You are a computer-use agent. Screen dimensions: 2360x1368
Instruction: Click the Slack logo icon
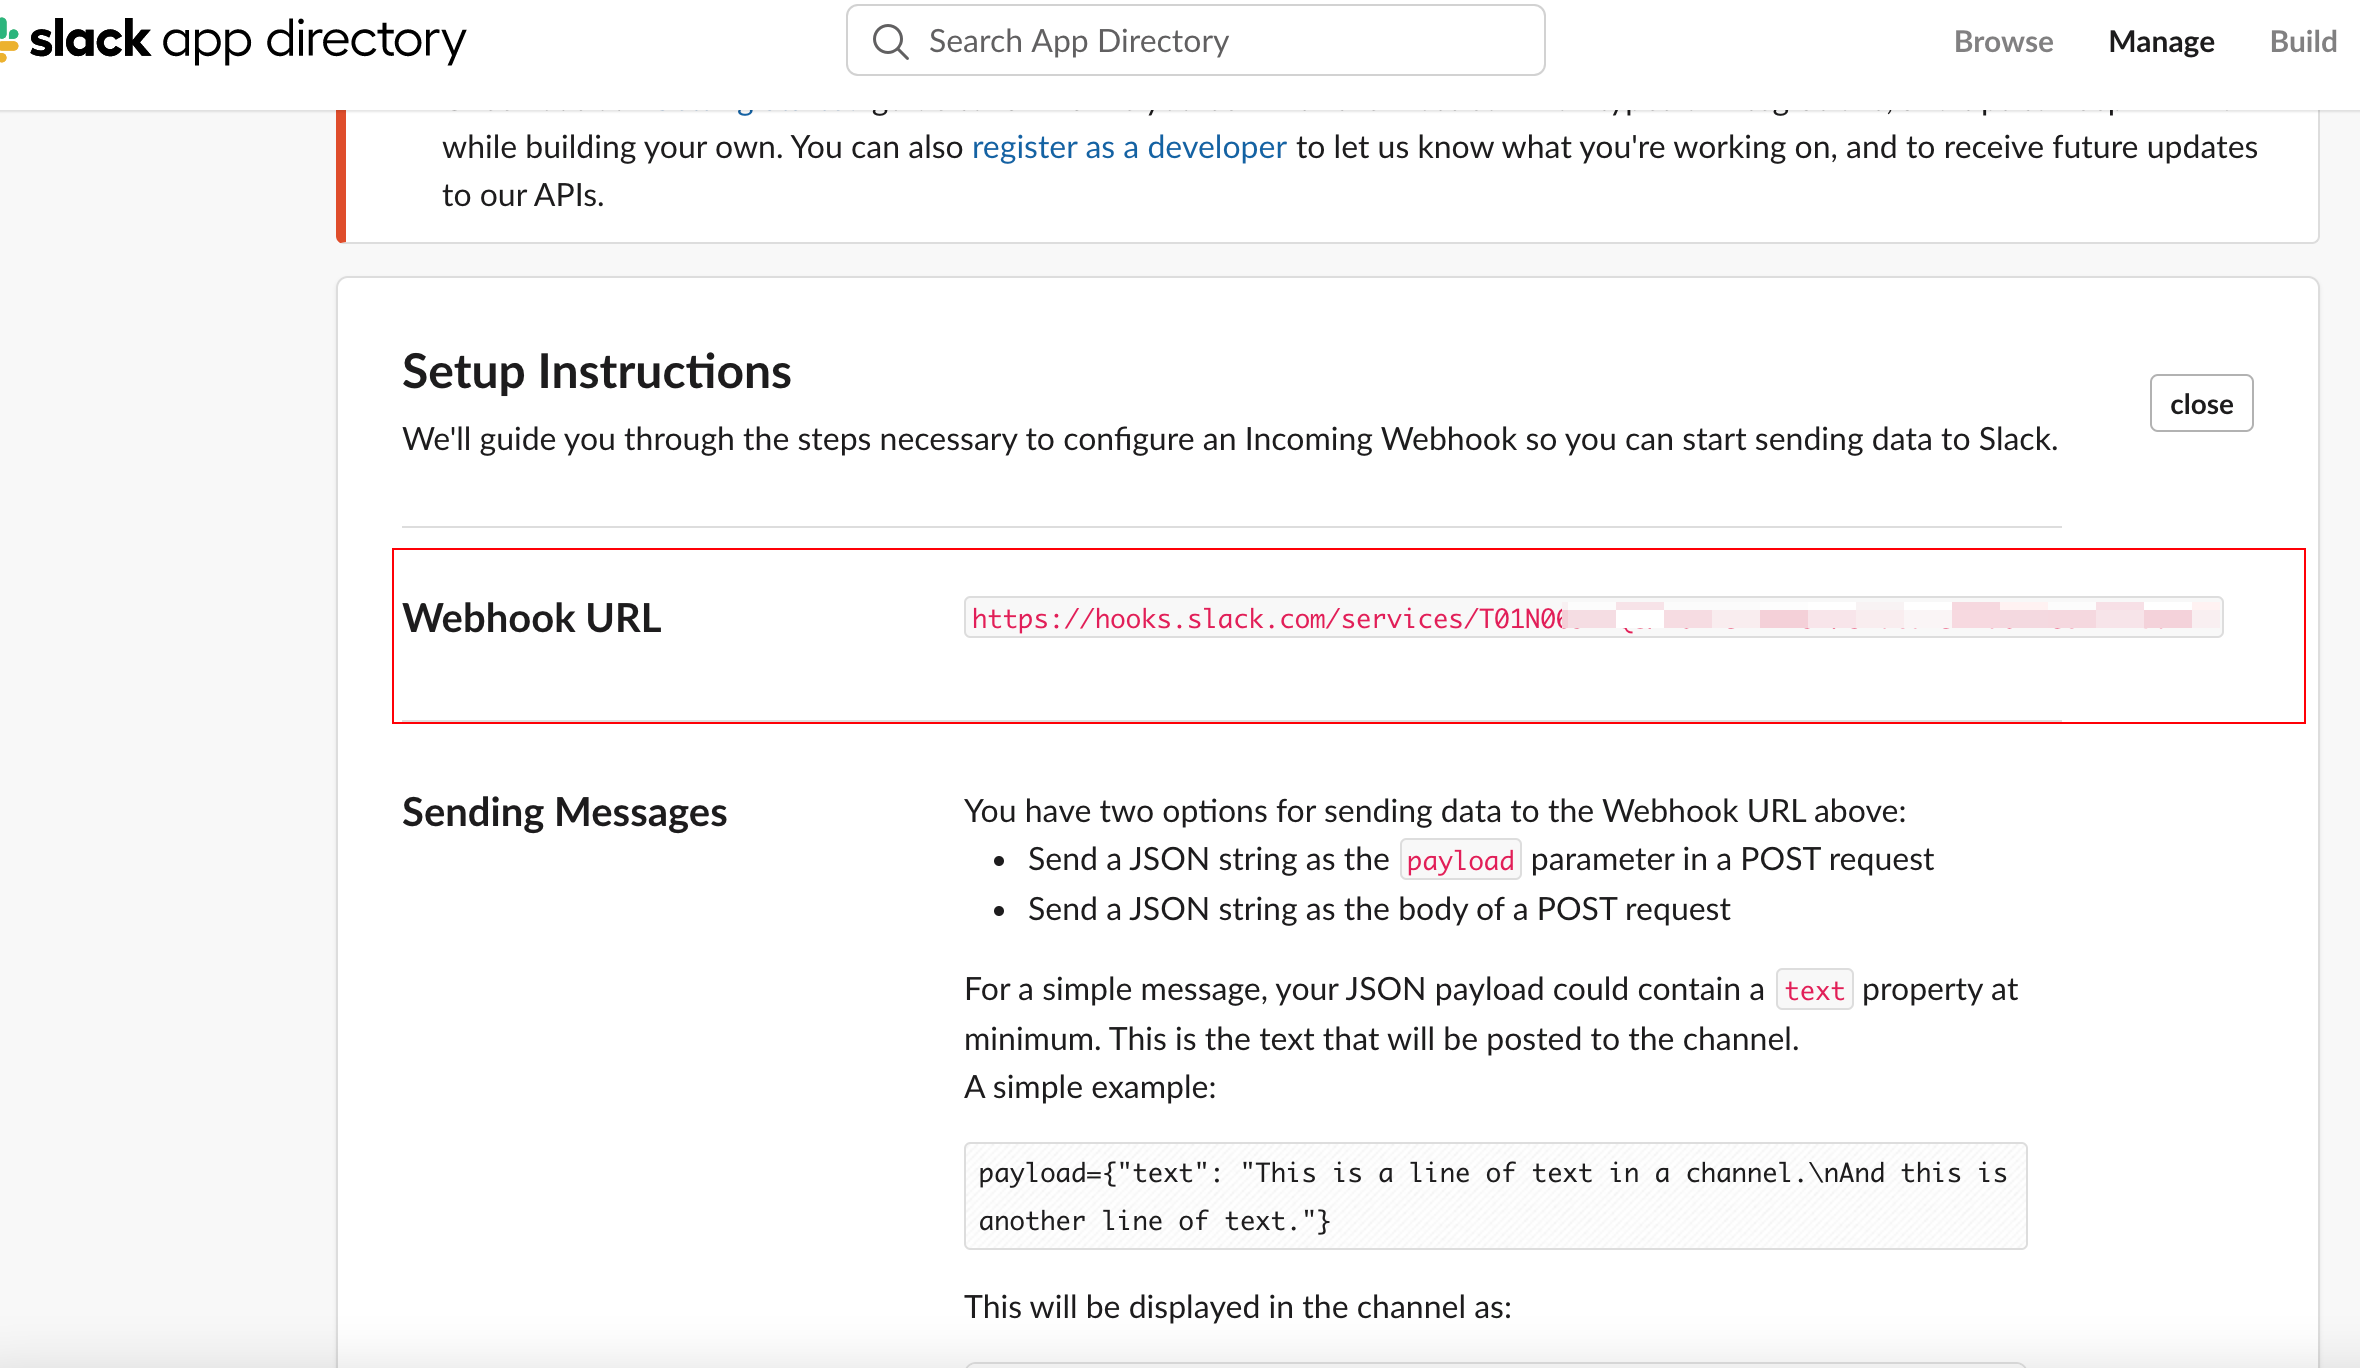9,40
